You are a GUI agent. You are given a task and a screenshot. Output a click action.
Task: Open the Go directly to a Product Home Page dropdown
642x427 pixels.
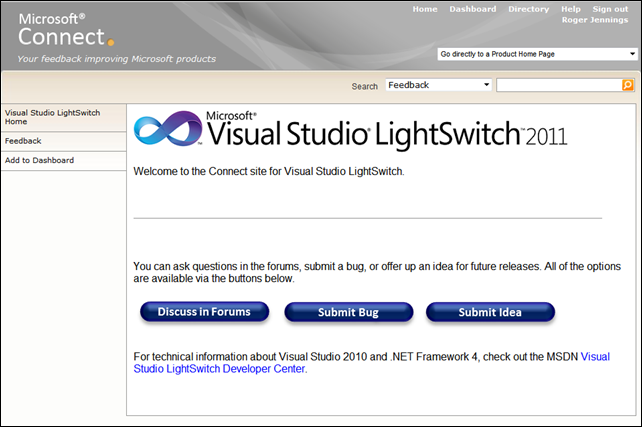point(537,54)
